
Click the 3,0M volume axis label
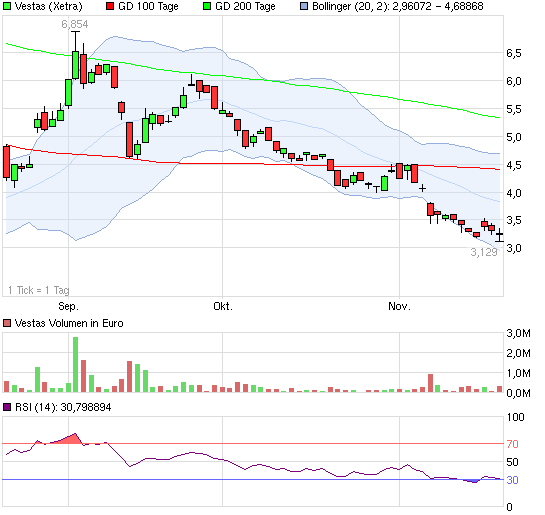pyautogui.click(x=518, y=333)
